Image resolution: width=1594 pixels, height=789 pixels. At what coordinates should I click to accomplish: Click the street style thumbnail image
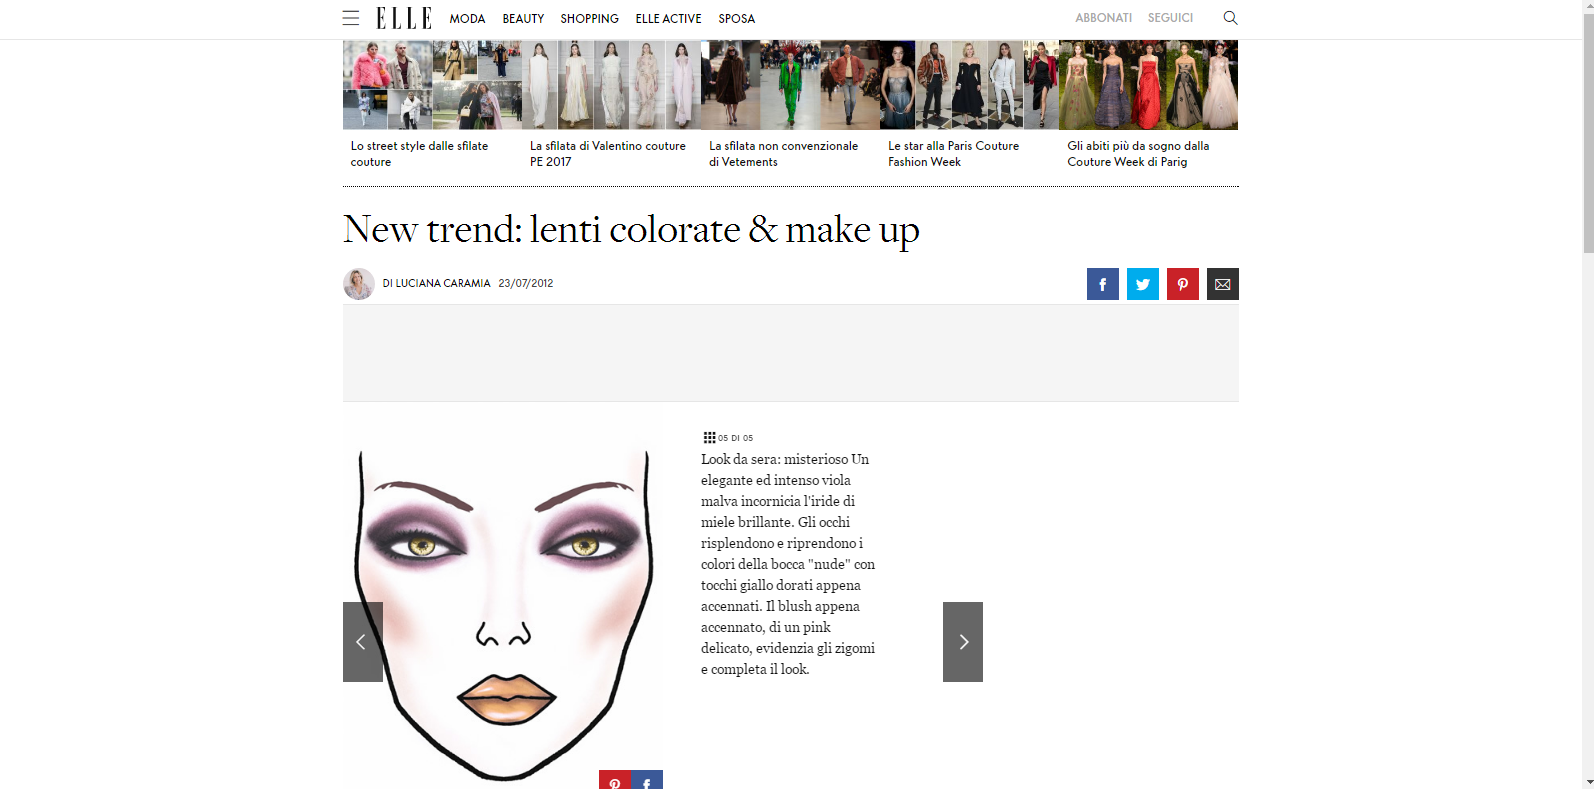pos(432,85)
